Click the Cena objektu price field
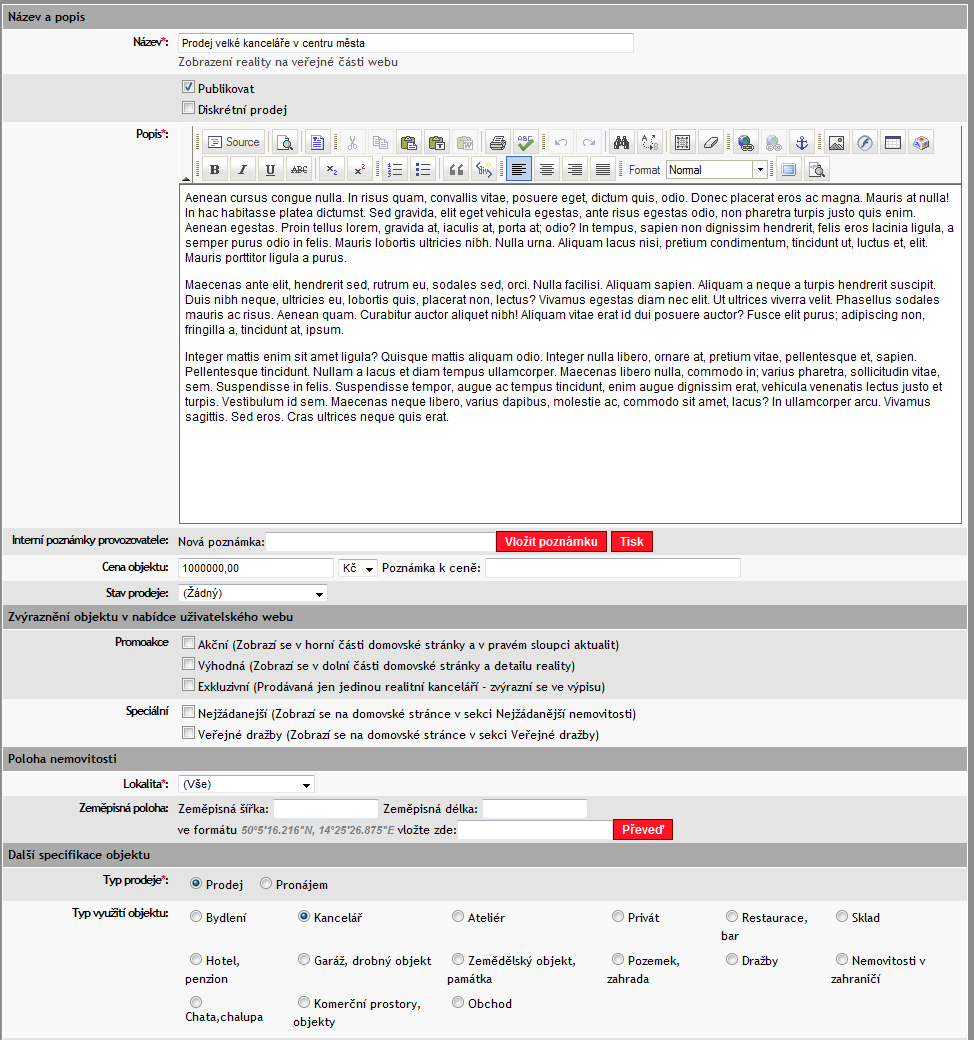Image resolution: width=974 pixels, height=1040 pixels. [255, 568]
